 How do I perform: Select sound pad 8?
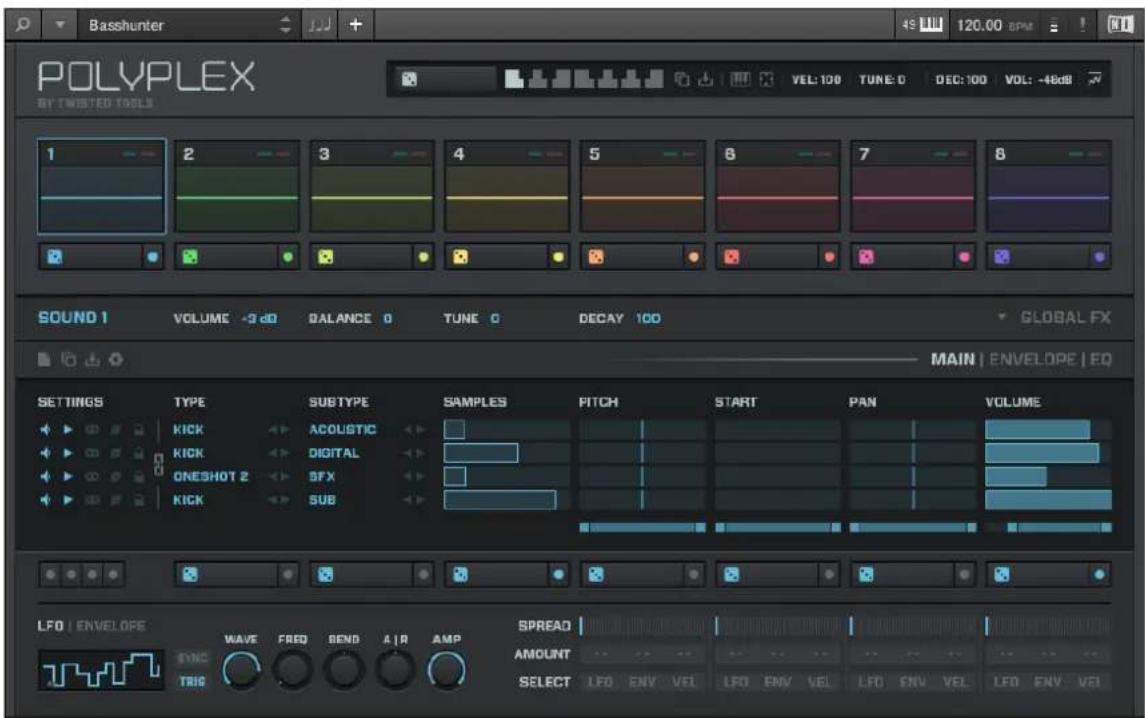[x=1049, y=186]
